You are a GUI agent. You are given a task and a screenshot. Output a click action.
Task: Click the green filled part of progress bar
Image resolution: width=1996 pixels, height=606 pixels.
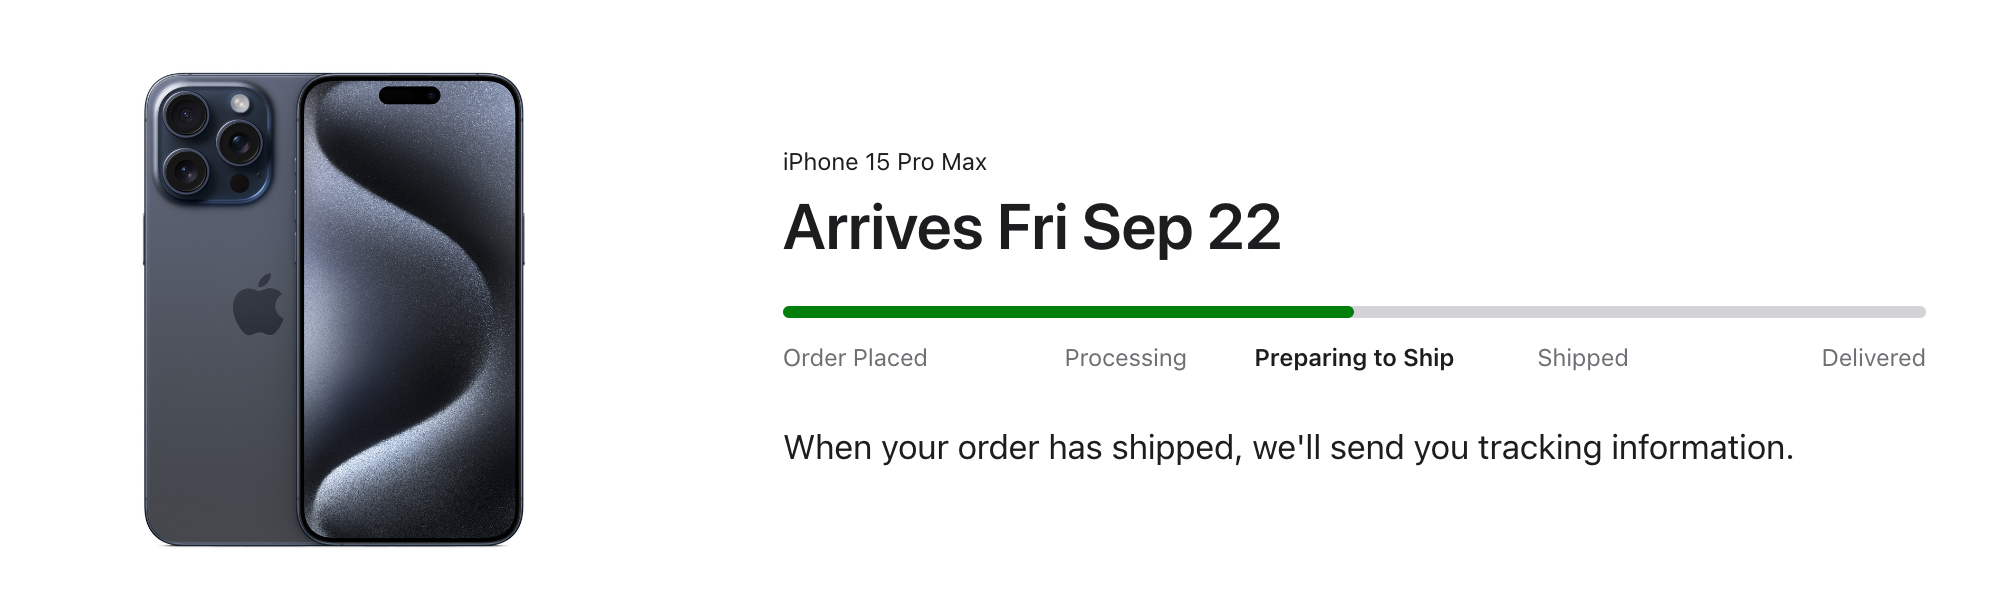[1065, 312]
